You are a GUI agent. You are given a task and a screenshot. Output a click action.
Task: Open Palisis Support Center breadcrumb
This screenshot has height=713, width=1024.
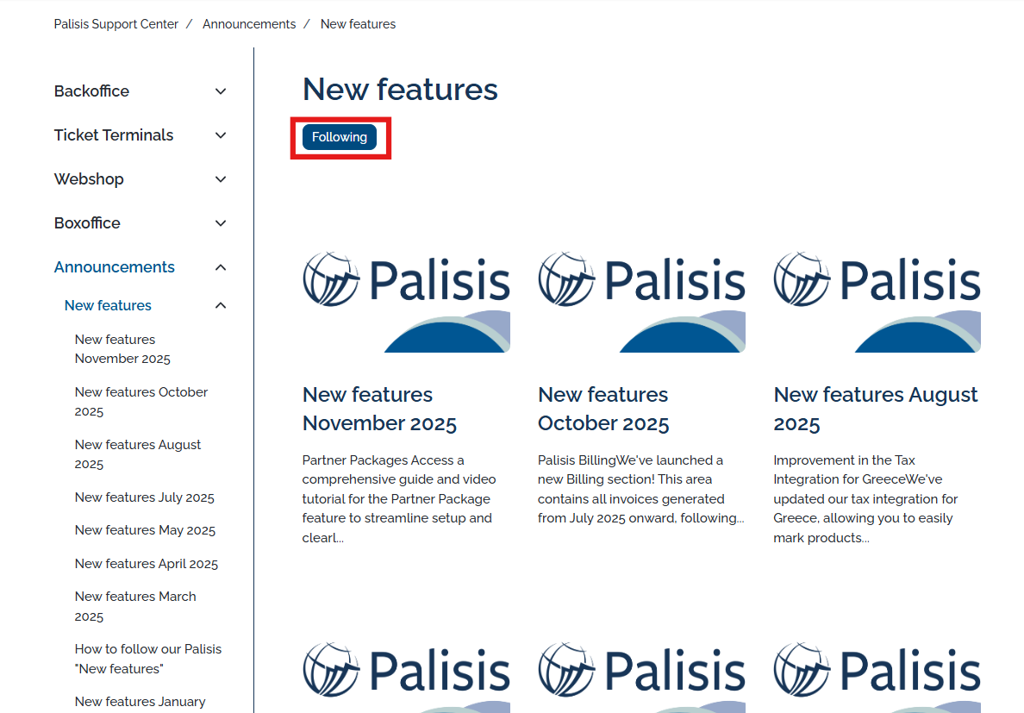click(x=116, y=24)
